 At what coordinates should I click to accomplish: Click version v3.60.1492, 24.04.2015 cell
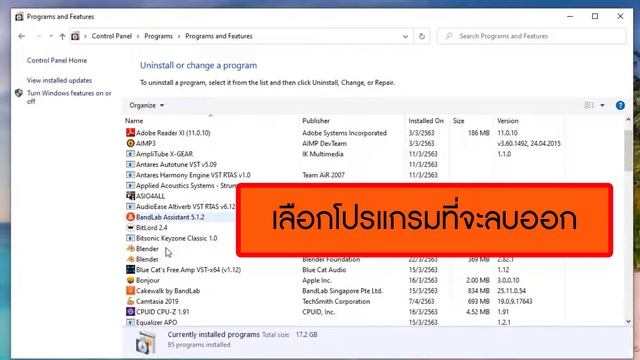click(x=529, y=143)
